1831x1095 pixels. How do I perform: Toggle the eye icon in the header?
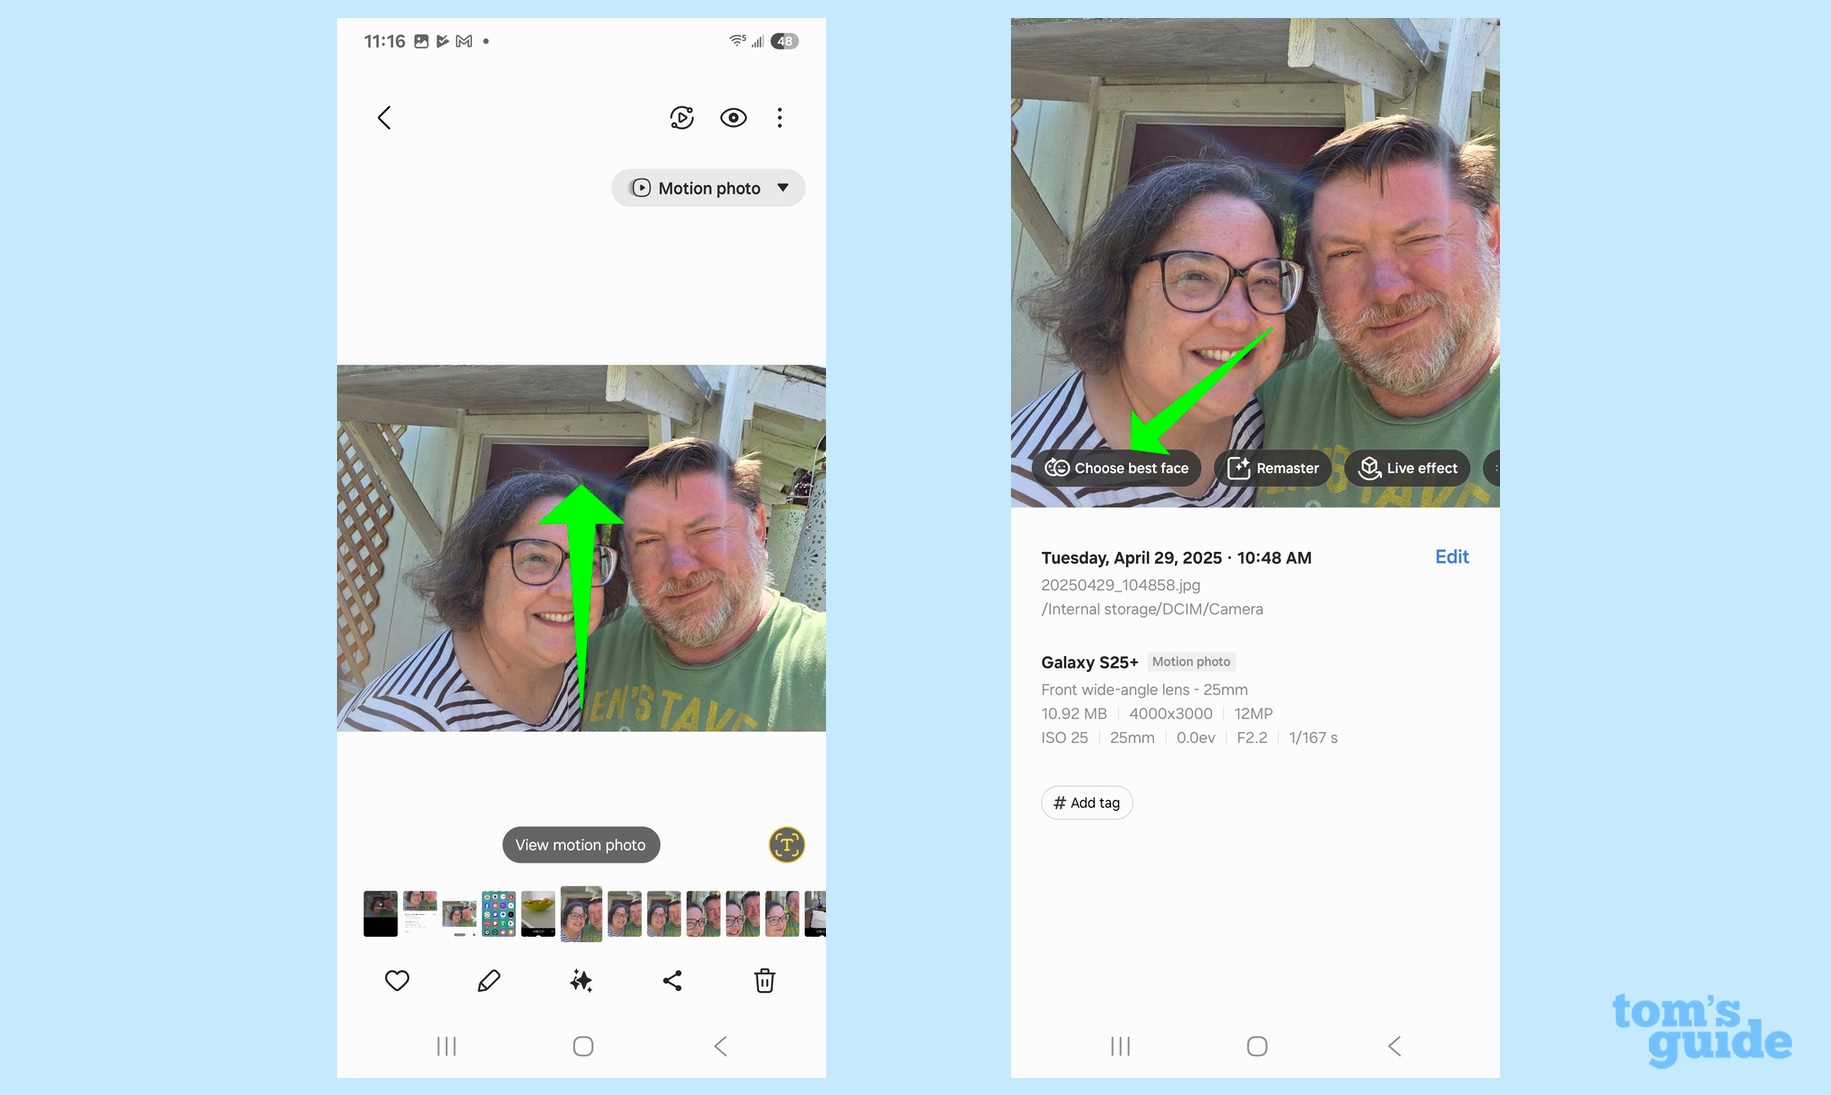click(733, 118)
